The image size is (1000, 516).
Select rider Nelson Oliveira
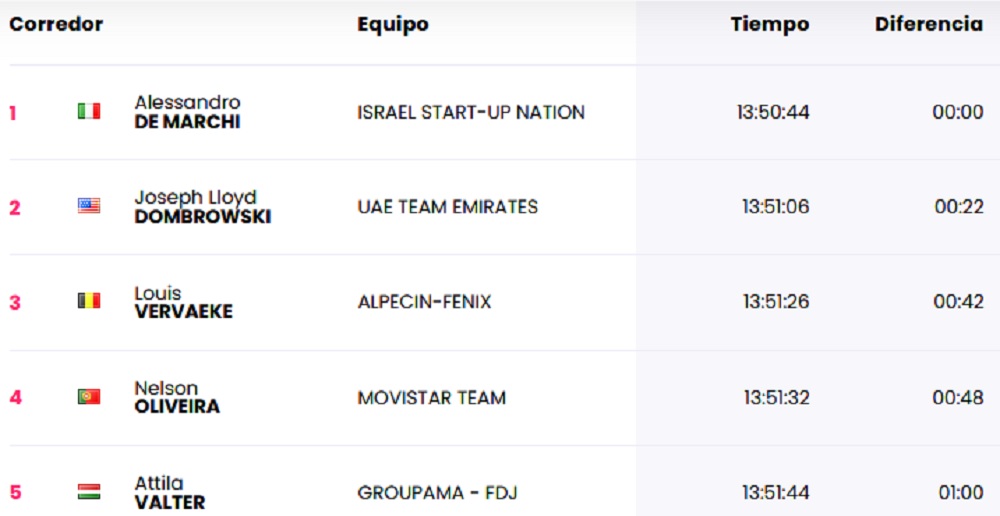pos(177,397)
